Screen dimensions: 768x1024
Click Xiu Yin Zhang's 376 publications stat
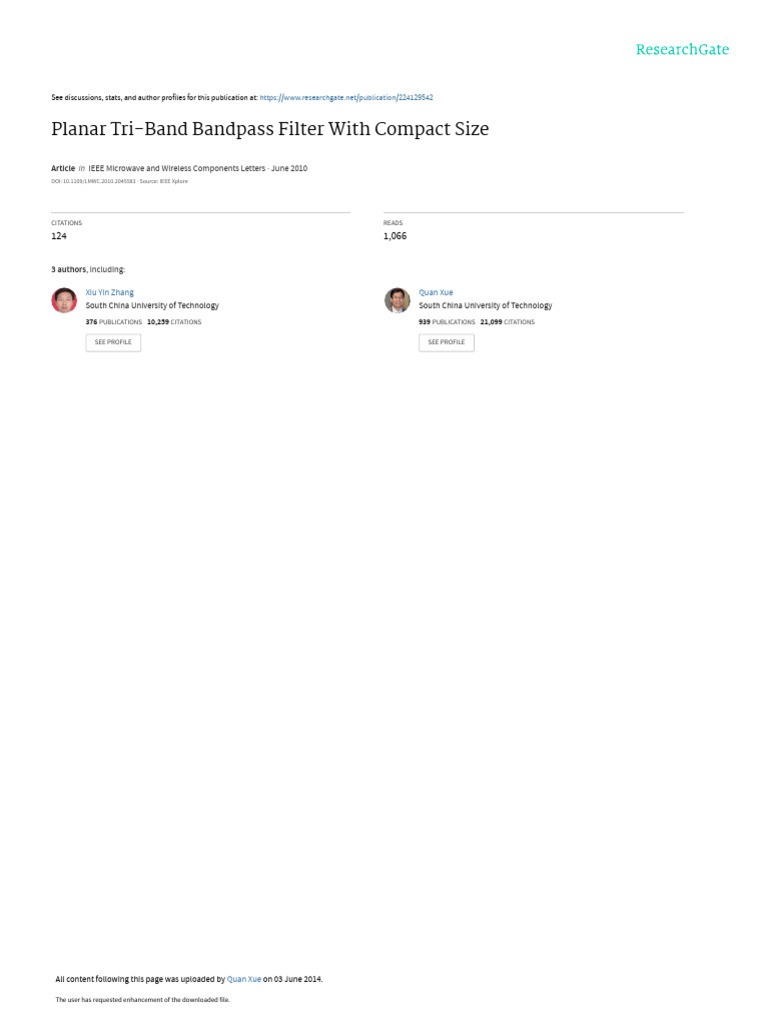114,322
